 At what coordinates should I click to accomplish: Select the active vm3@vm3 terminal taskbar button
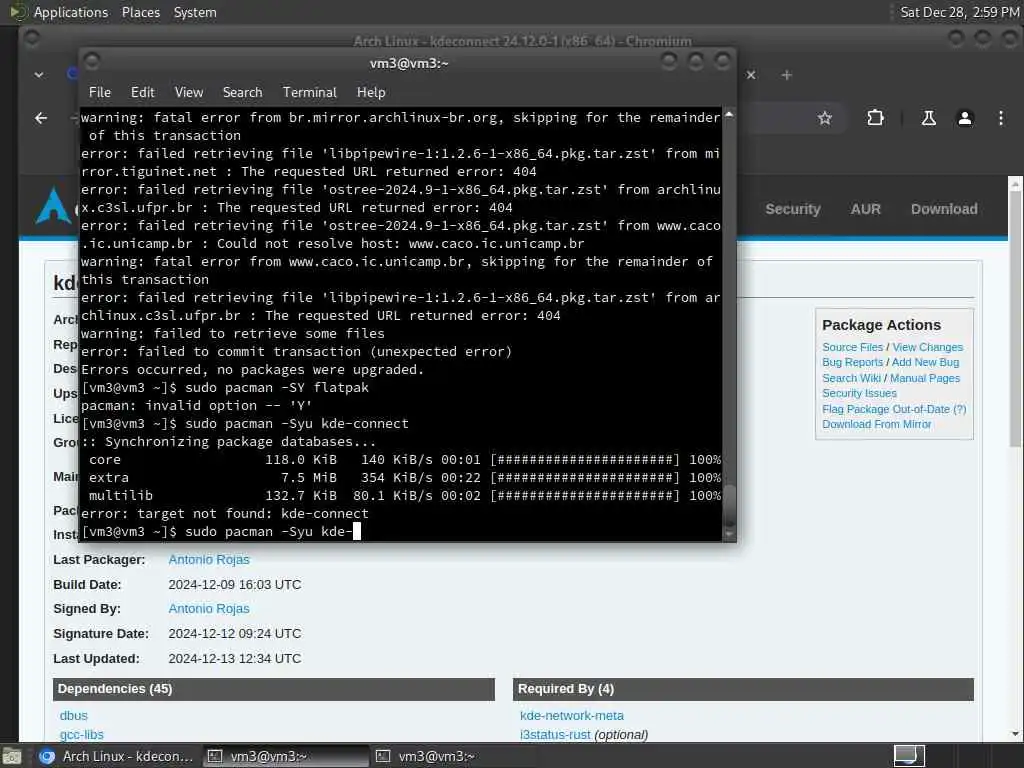(x=285, y=756)
